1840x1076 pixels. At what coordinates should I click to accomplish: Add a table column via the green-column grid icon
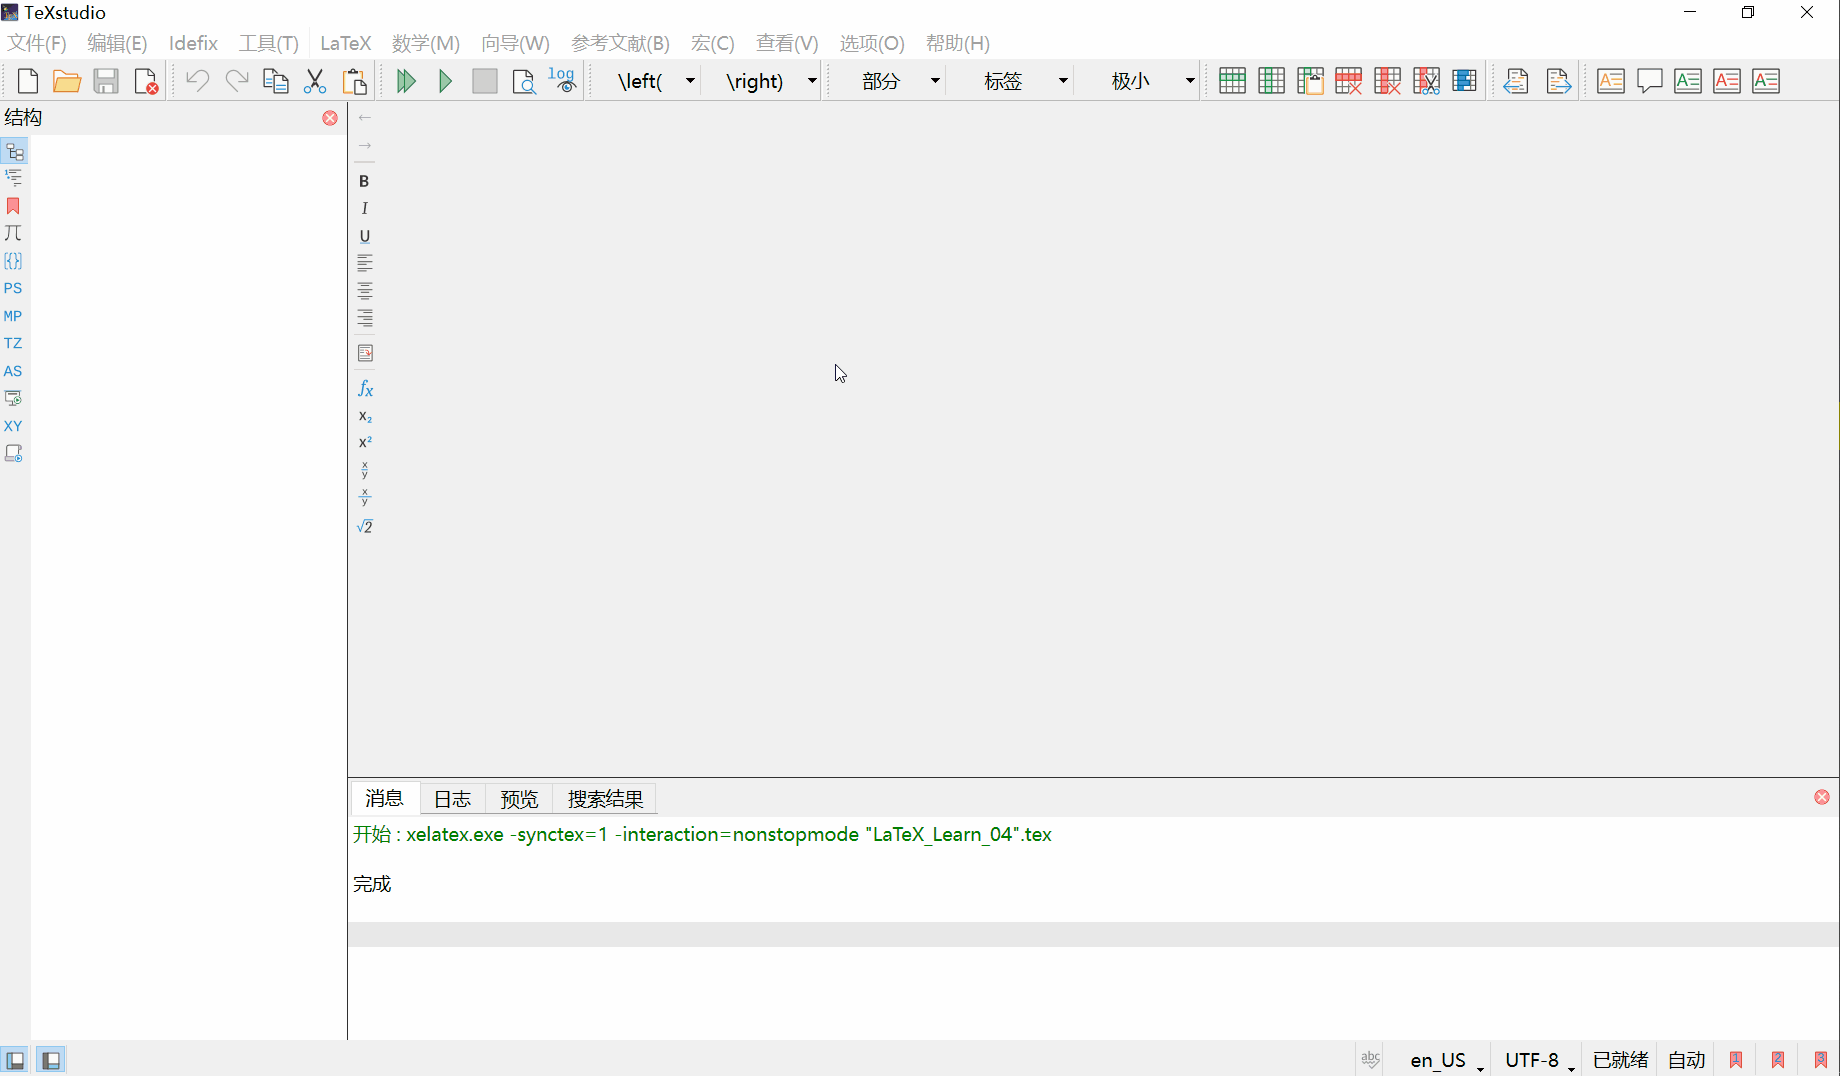click(1271, 81)
